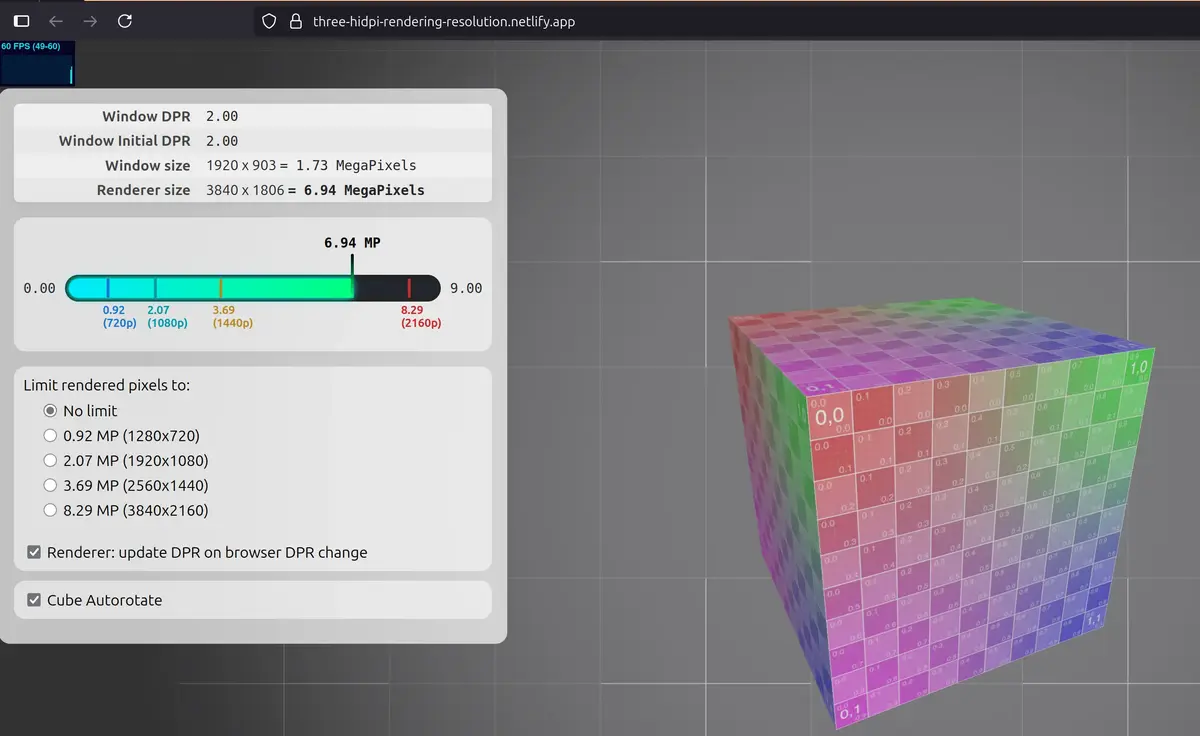Click the URL address bar text
This screenshot has width=1200, height=736.
click(x=443, y=21)
